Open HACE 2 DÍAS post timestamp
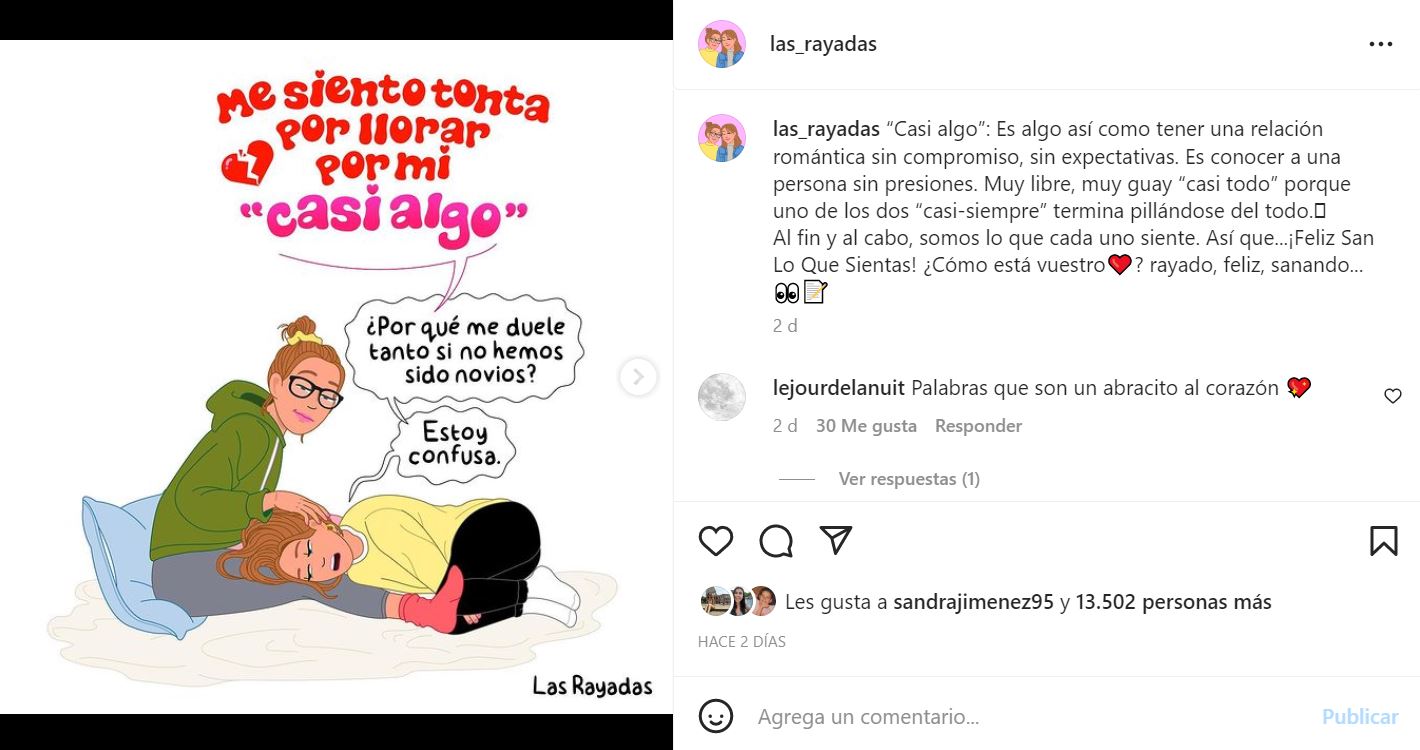The width and height of the screenshot is (1420, 750). coord(742,642)
